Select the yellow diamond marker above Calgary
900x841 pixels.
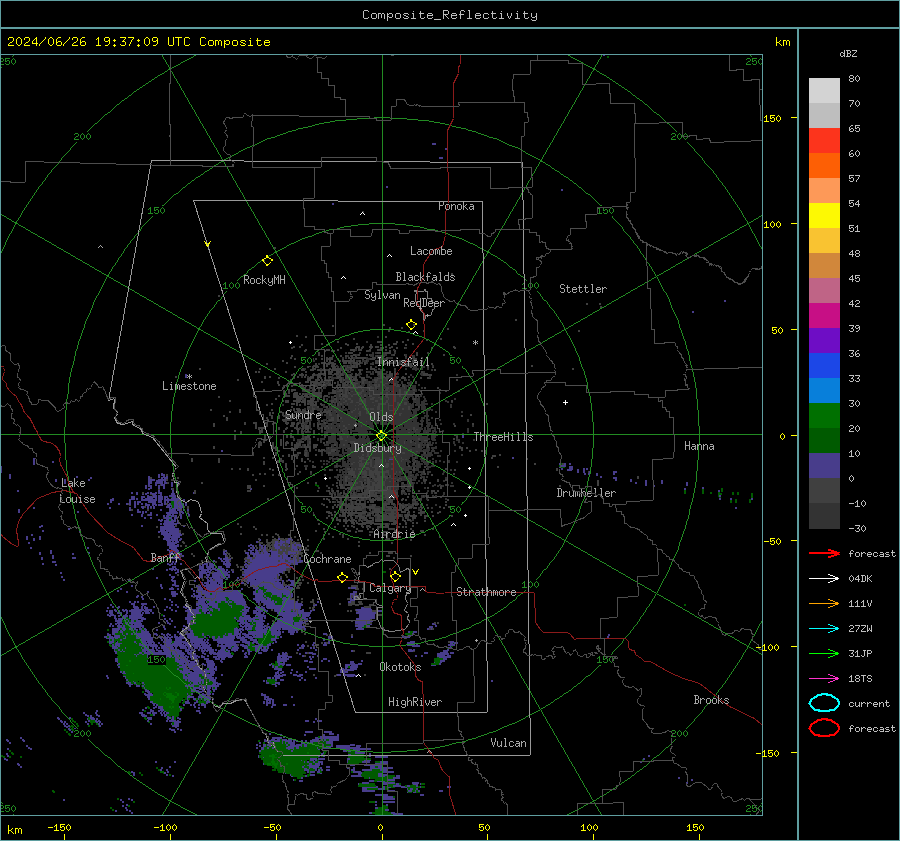click(395, 576)
